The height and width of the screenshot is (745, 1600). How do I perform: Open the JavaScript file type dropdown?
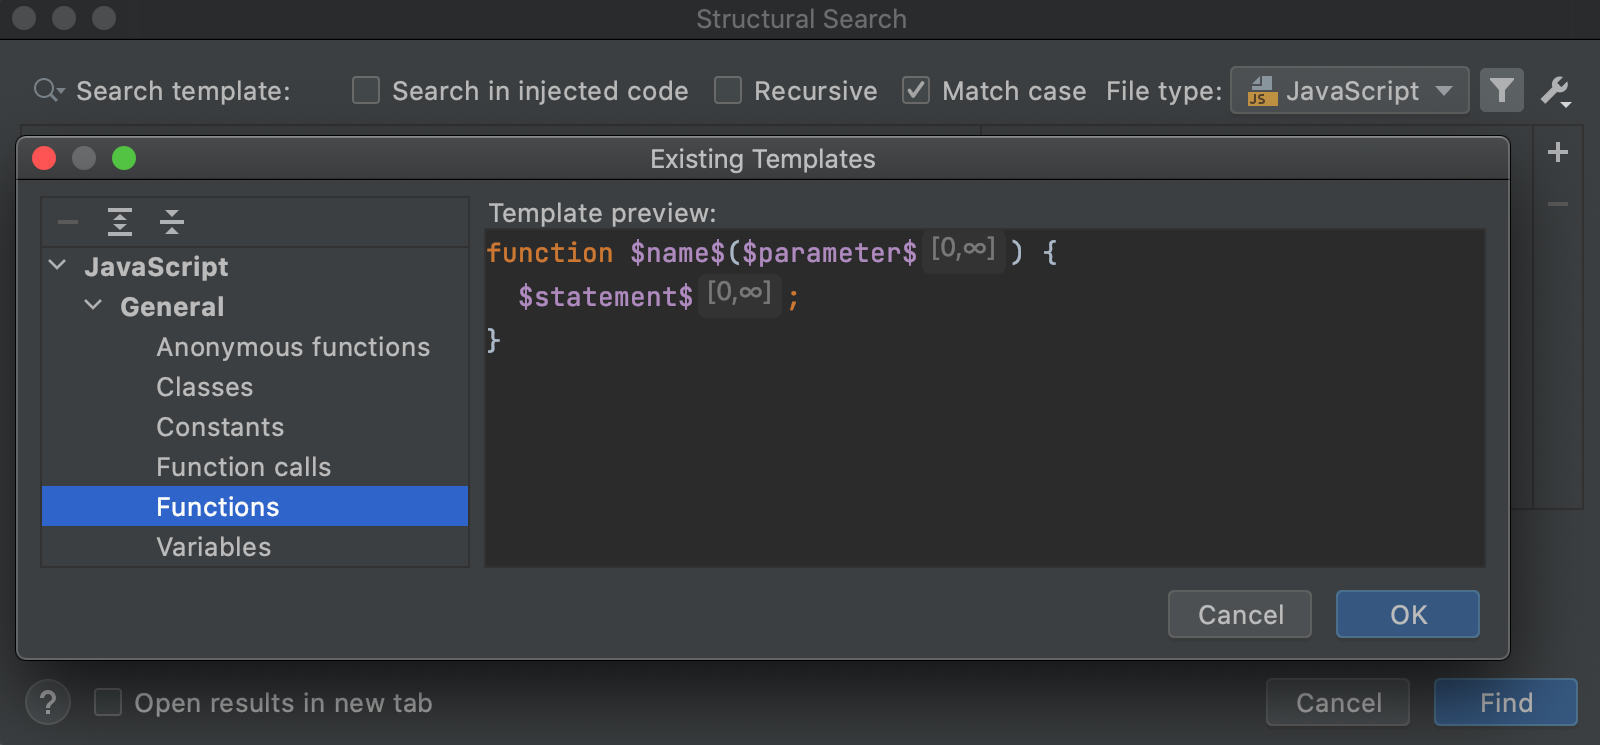point(1349,91)
